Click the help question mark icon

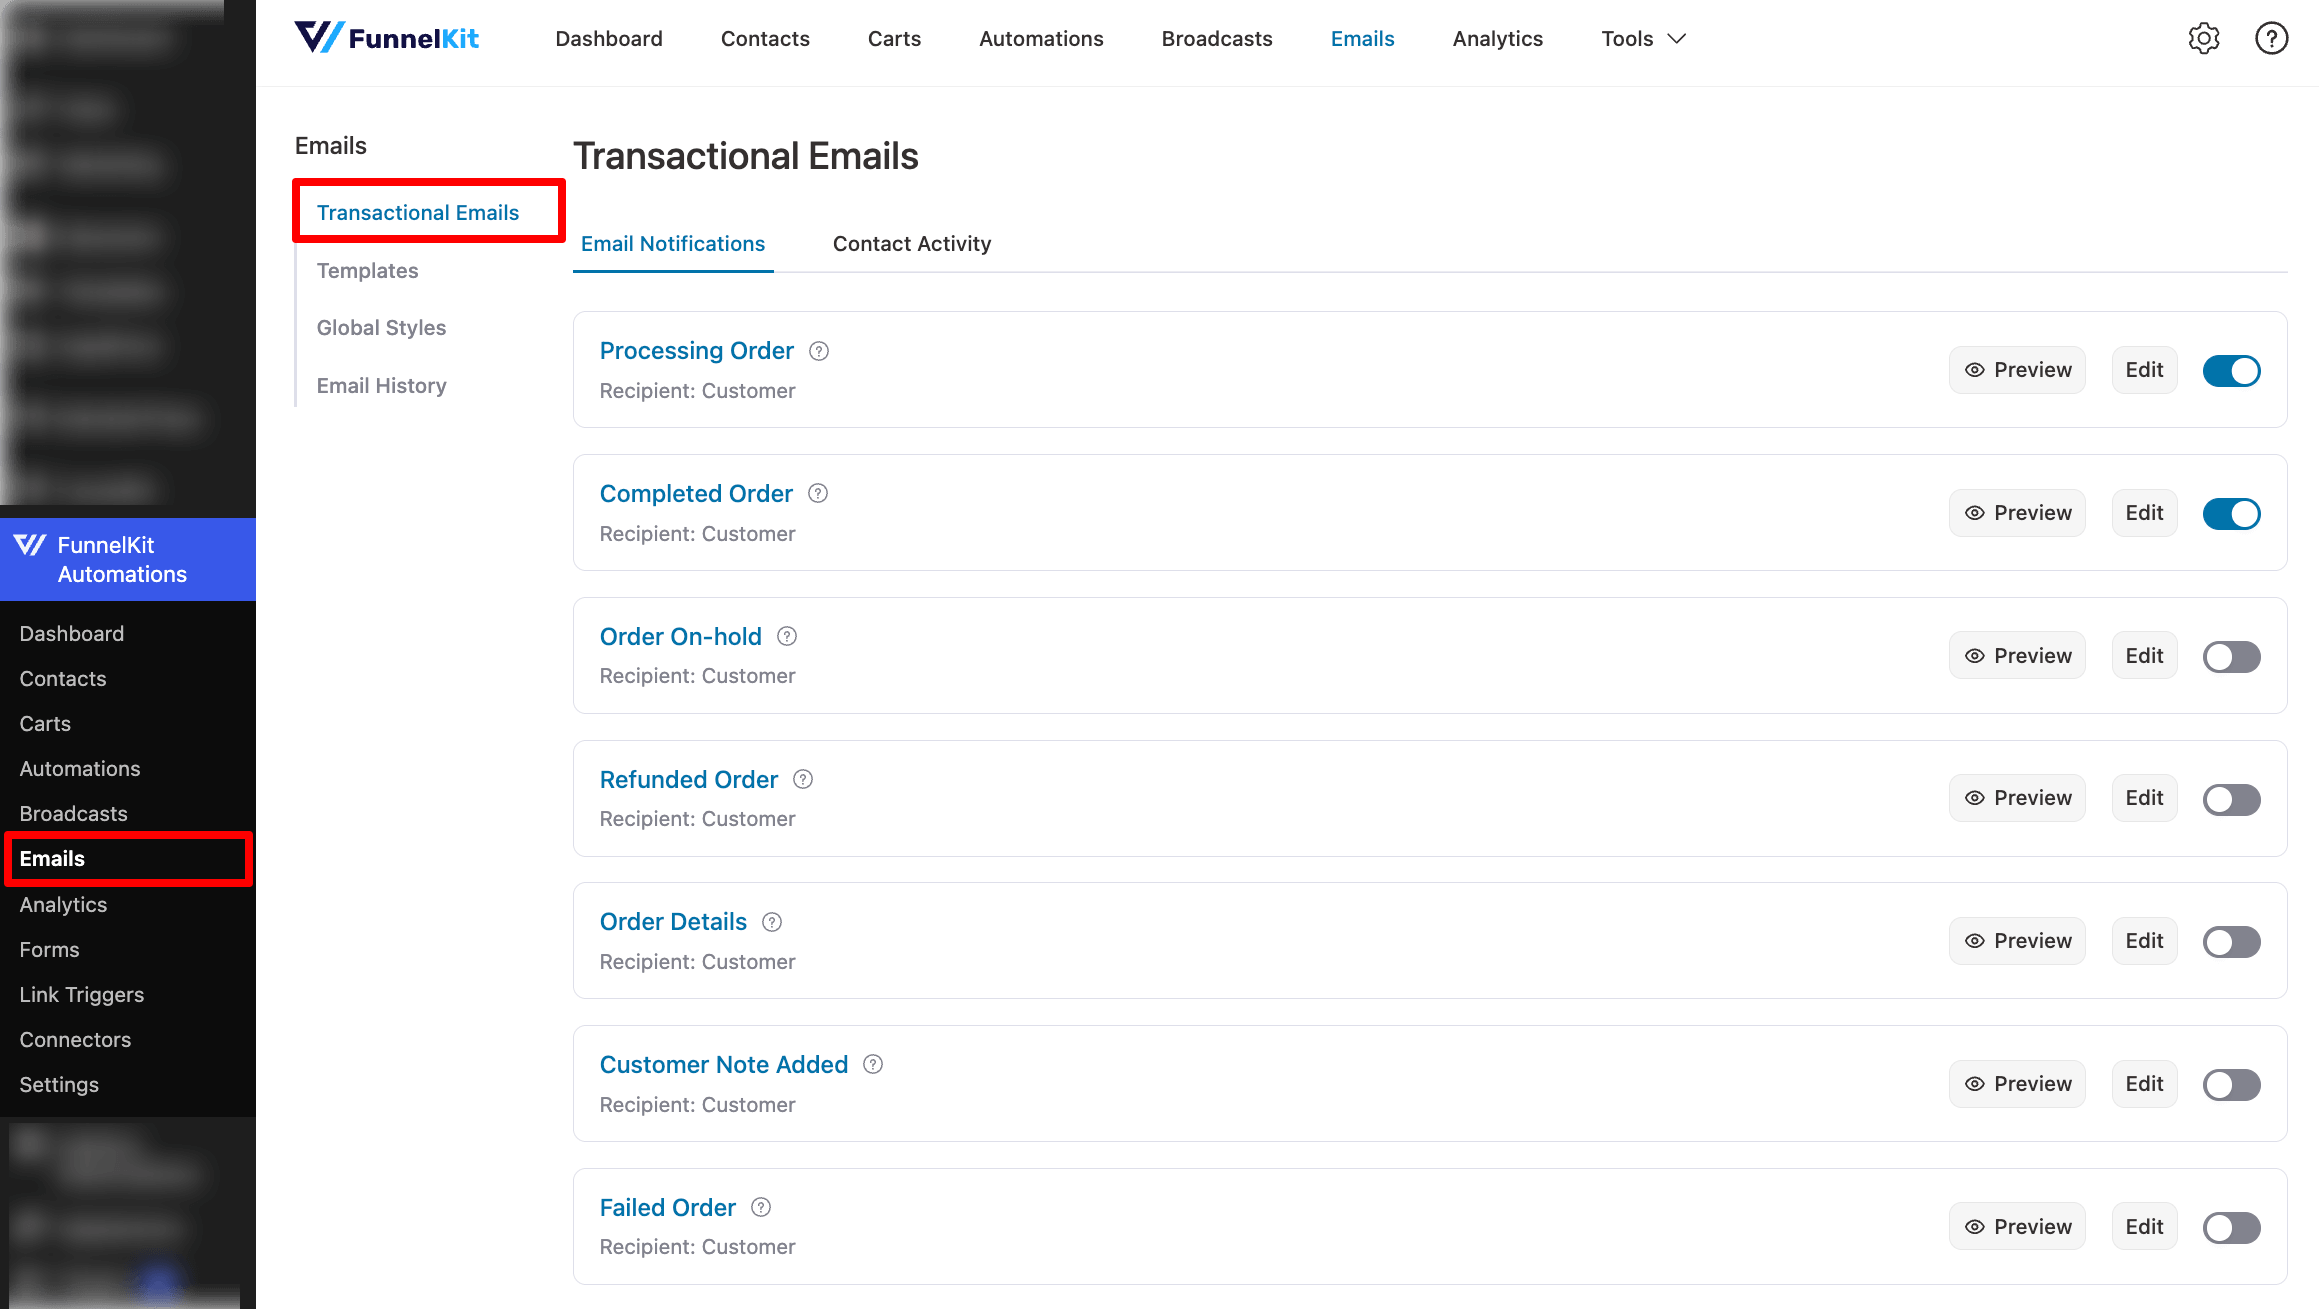click(x=2271, y=38)
